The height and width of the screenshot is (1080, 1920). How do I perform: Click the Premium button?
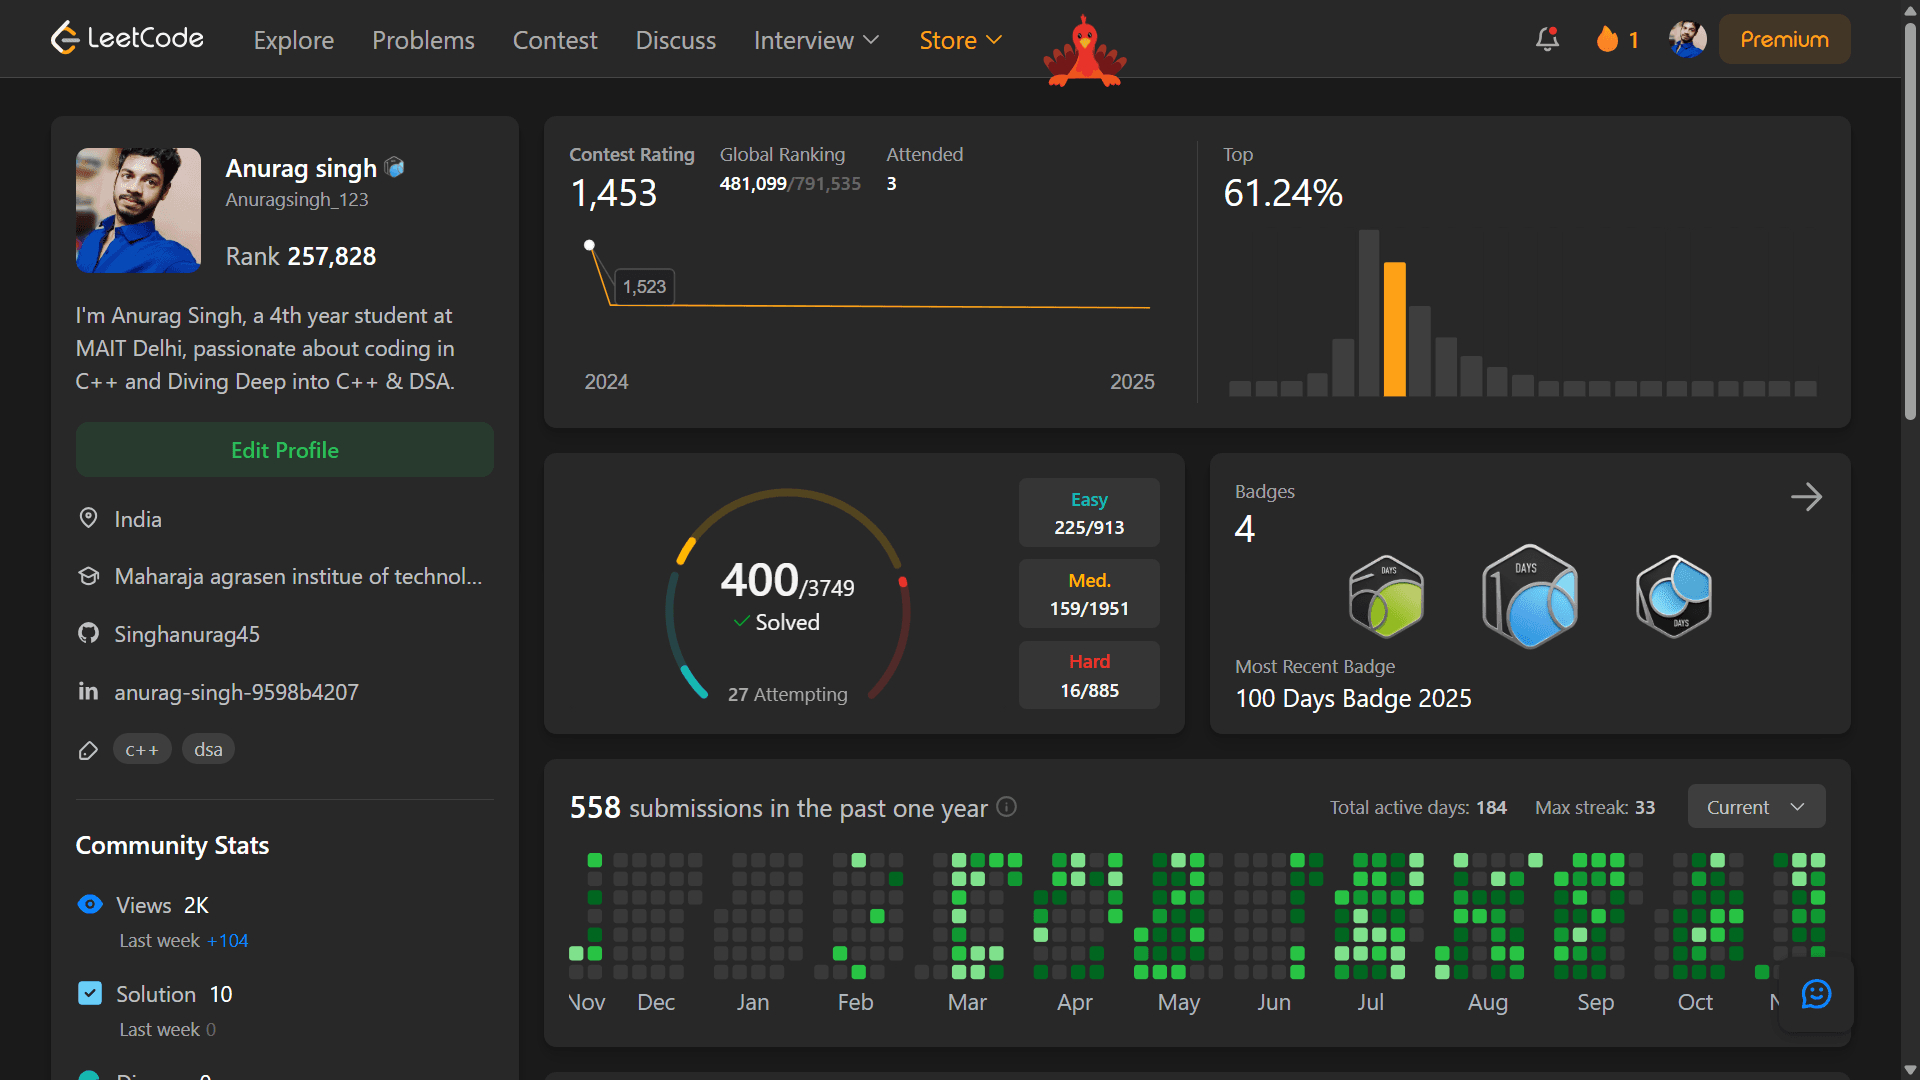[x=1784, y=39]
